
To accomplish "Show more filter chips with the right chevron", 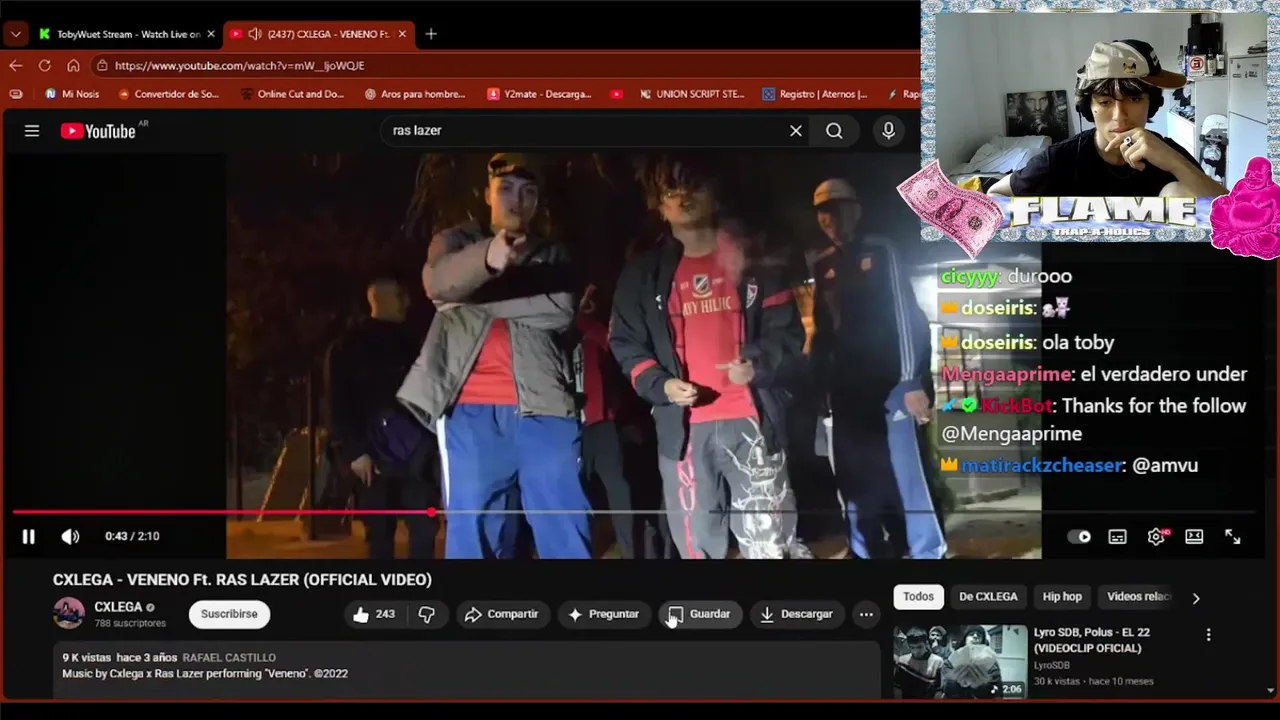I will point(1196,598).
